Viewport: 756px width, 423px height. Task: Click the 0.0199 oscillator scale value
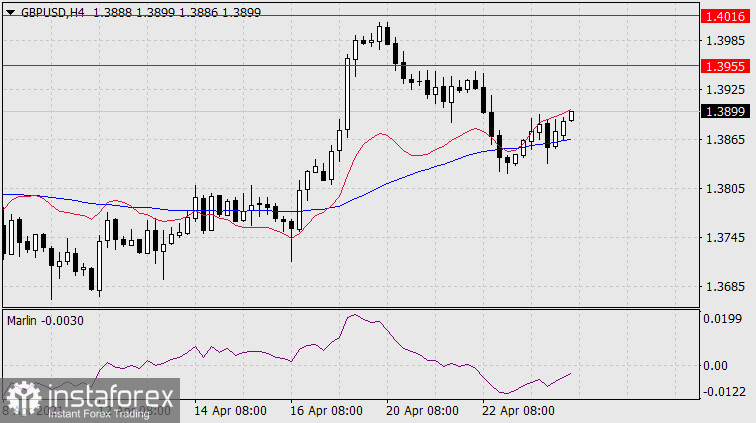tap(722, 319)
